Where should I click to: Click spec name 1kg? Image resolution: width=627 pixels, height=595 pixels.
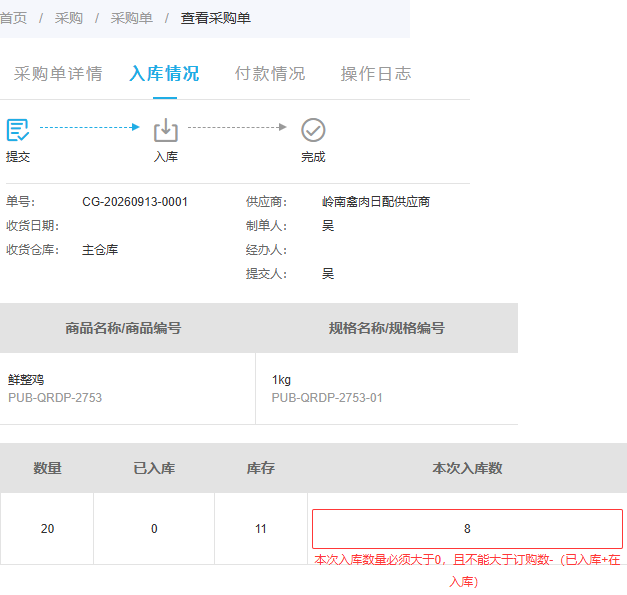click(x=282, y=379)
